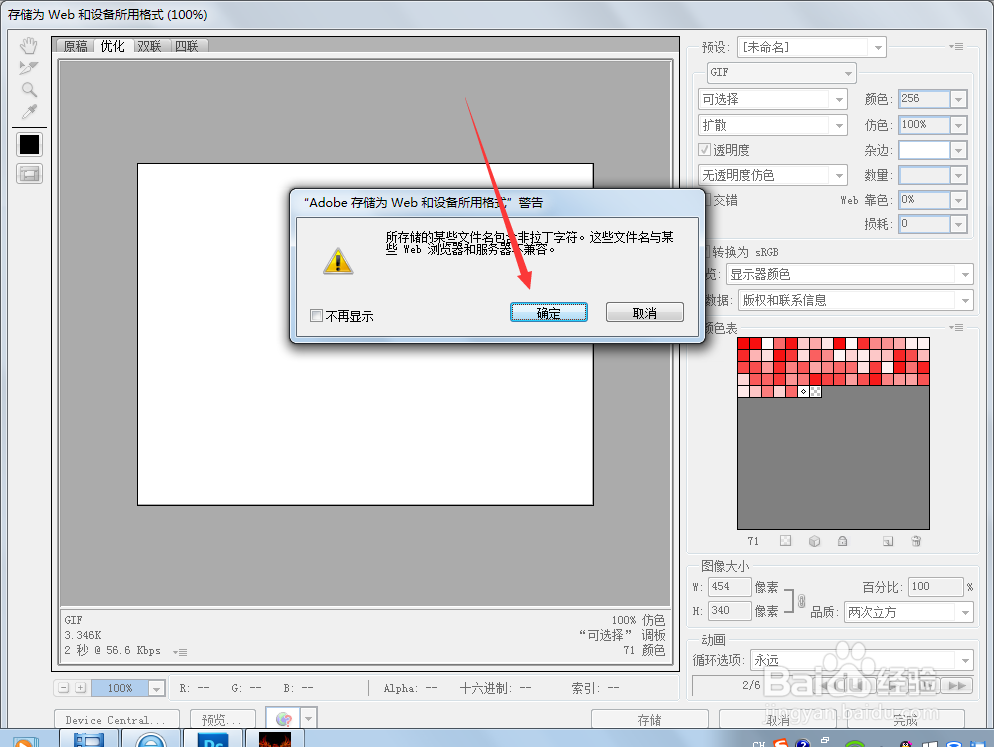This screenshot has height=747, width=994.
Task: Switch to the 双联 tab
Action: (x=150, y=46)
